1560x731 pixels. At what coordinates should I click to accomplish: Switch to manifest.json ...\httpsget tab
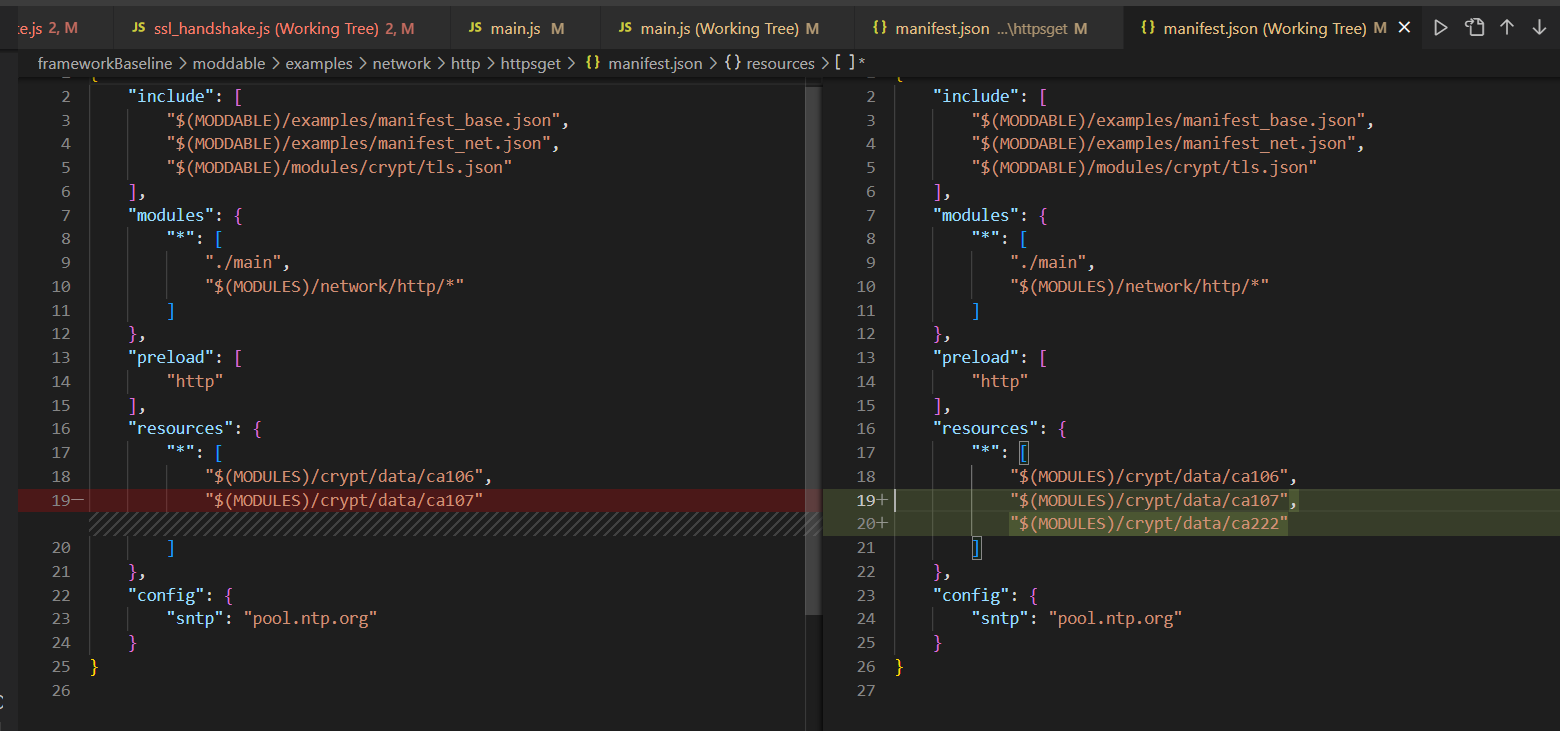click(x=988, y=28)
